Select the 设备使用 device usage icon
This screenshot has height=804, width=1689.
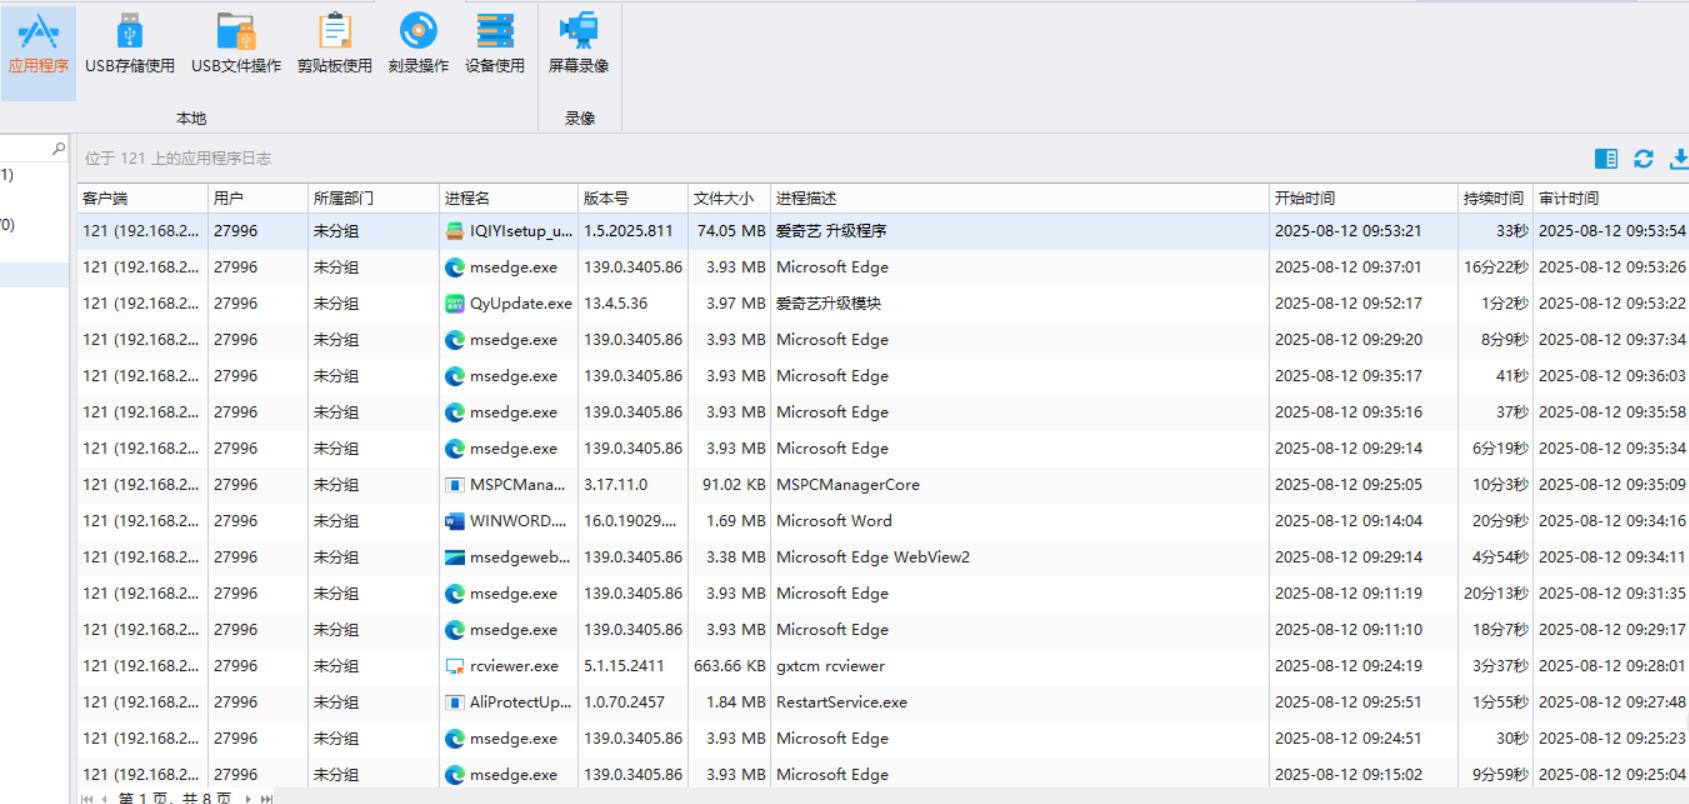point(494,45)
